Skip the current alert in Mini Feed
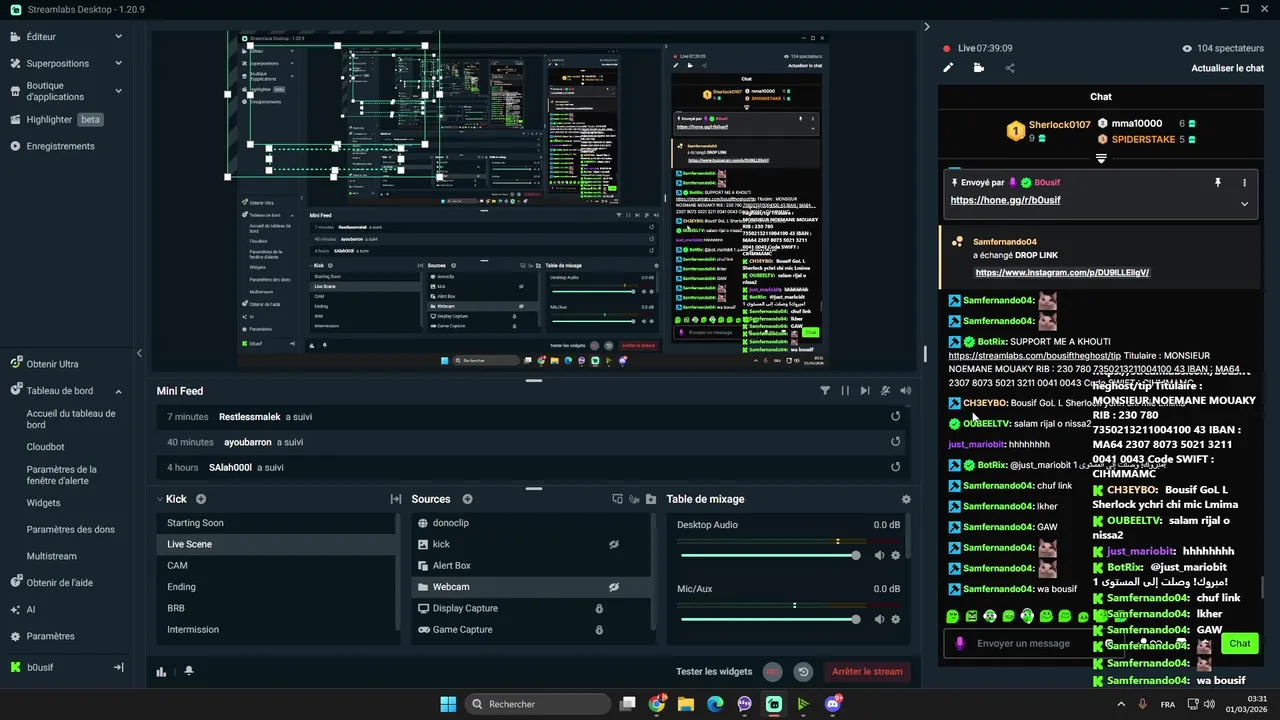This screenshot has height=720, width=1280. (865, 391)
